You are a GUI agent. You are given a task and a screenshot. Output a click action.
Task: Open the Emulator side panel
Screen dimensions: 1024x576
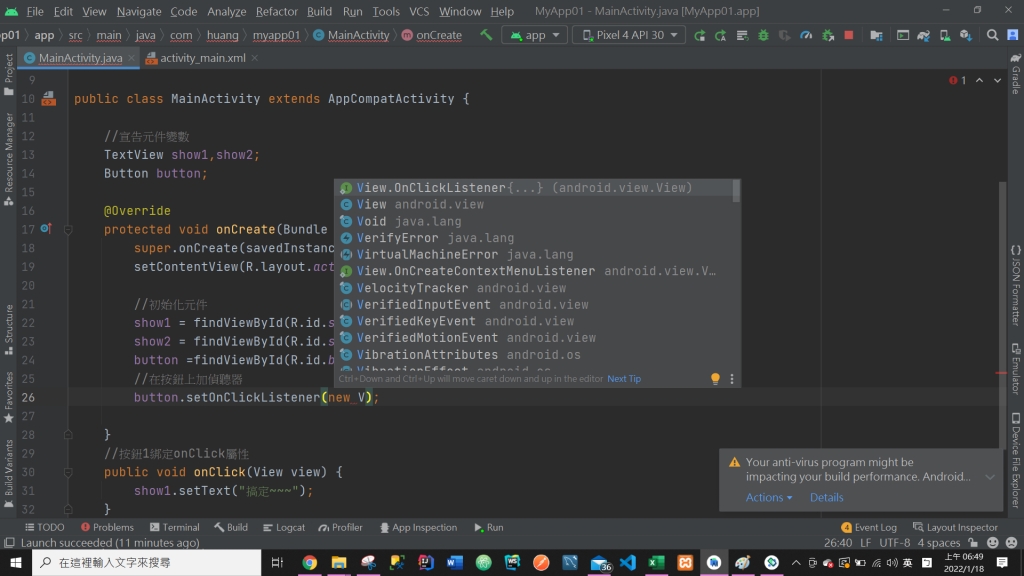(1016, 368)
